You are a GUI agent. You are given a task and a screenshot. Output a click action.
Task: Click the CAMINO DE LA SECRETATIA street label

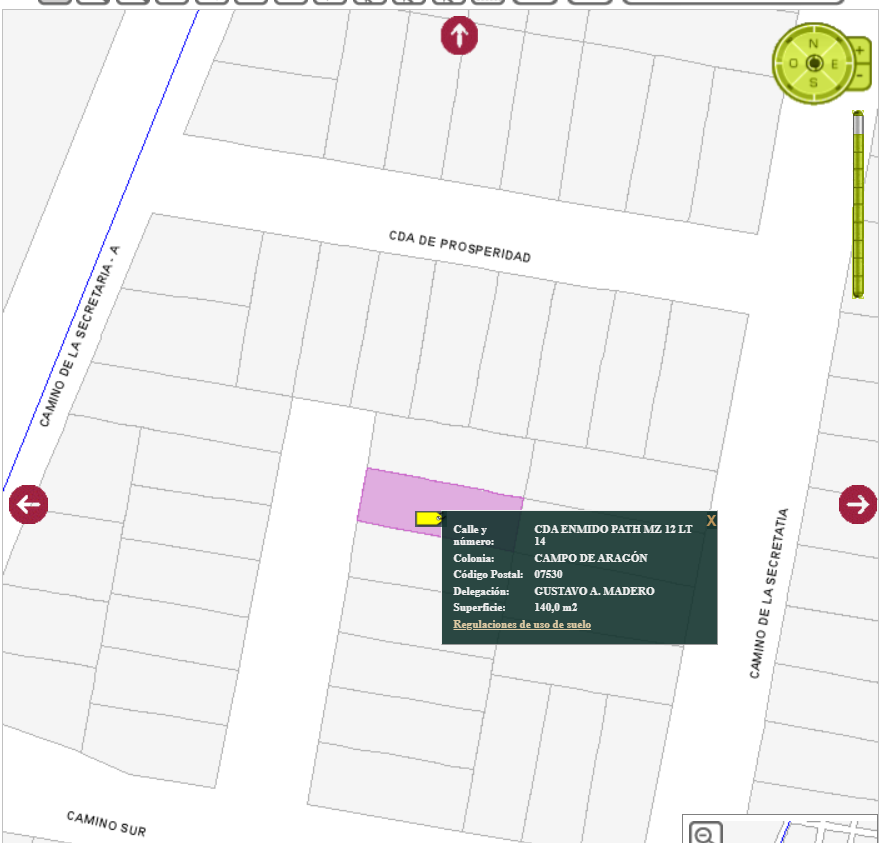769,593
